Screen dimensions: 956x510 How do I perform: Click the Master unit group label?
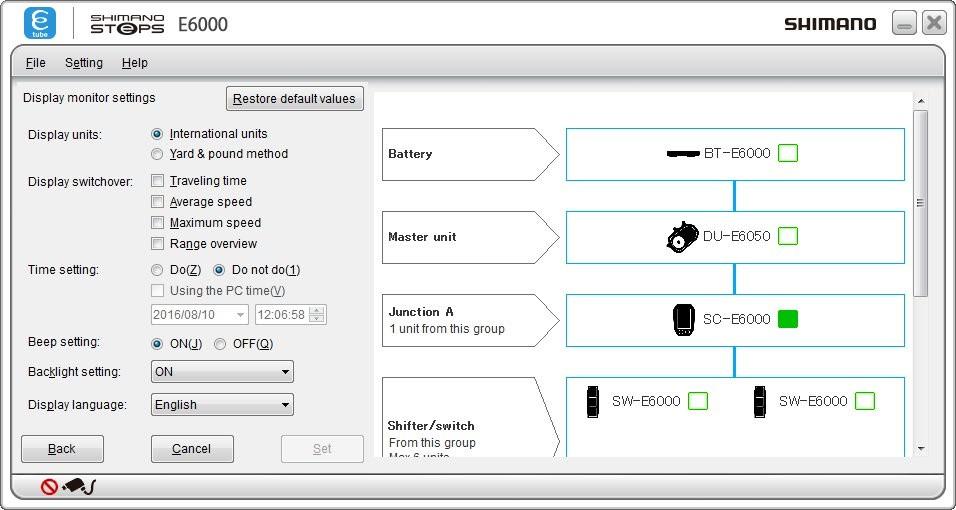point(470,237)
